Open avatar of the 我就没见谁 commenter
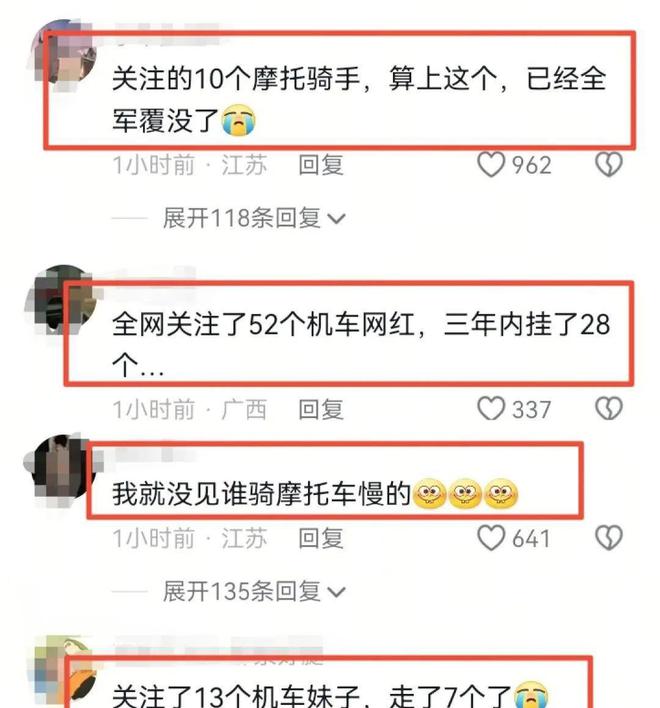The image size is (660, 708). [61, 467]
